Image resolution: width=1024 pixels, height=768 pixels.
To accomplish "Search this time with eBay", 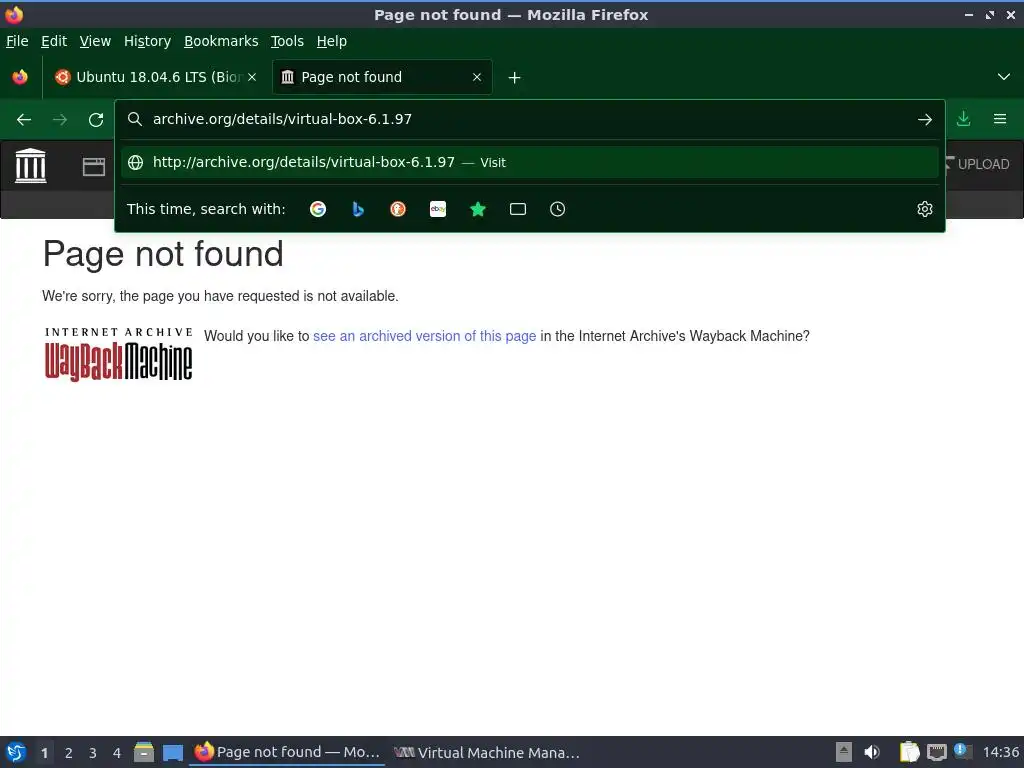I will coord(438,209).
